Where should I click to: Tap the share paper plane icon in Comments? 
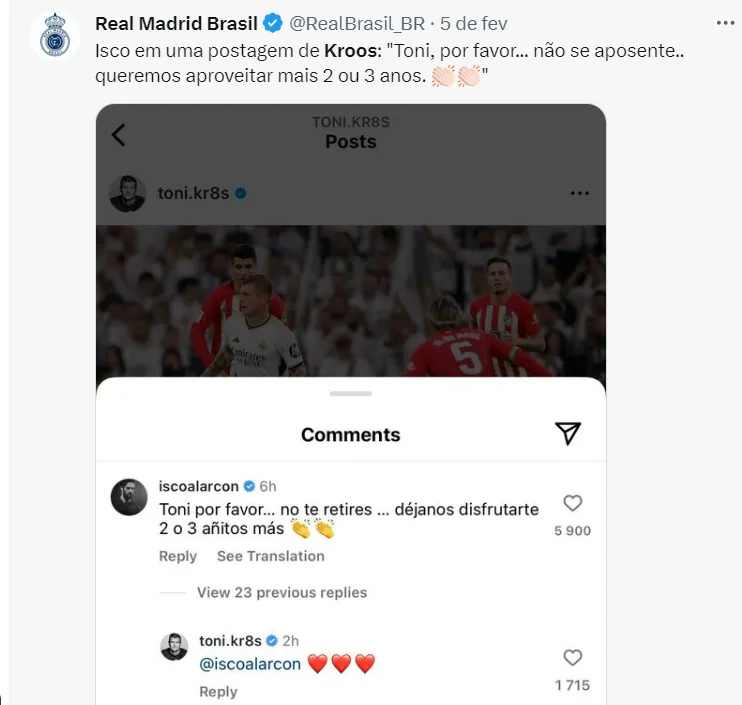pos(568,433)
